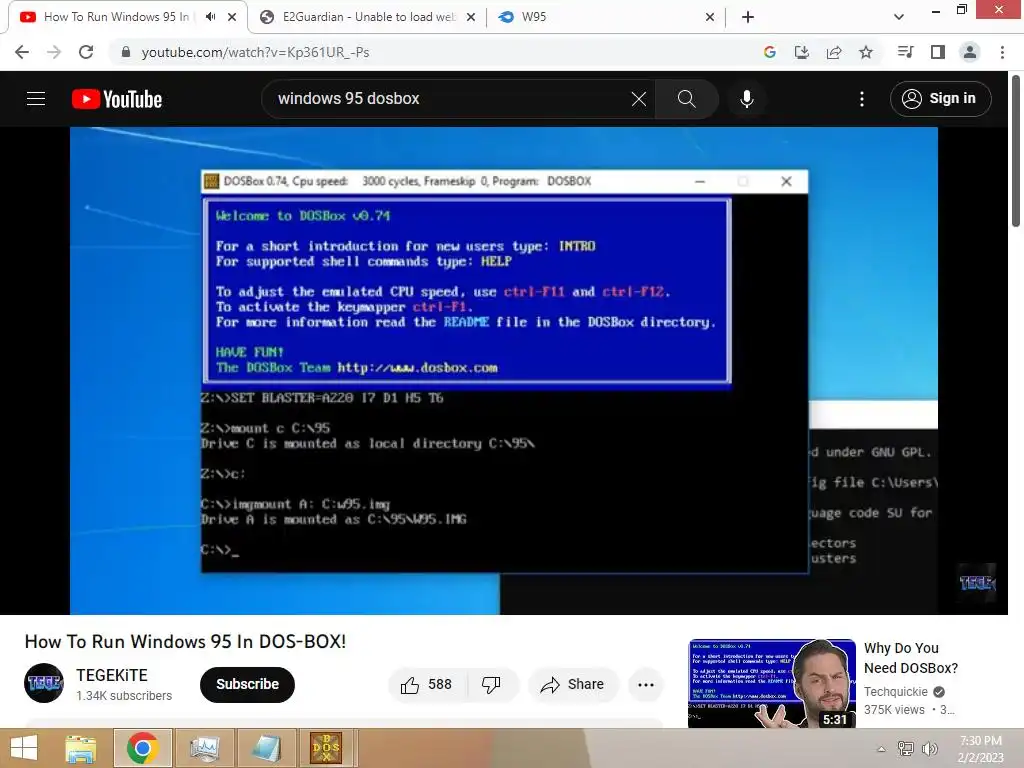1024x768 pixels.
Task: Open the search tabs dropdown chevron
Action: [899, 17]
